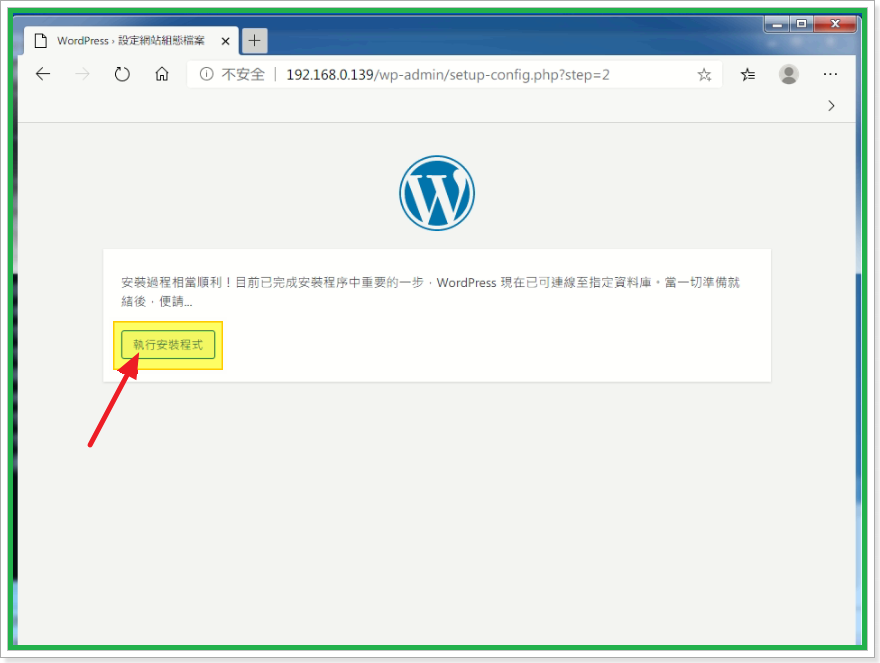The height and width of the screenshot is (663, 880).
Task: Open the browser home page
Action: pos(162,74)
